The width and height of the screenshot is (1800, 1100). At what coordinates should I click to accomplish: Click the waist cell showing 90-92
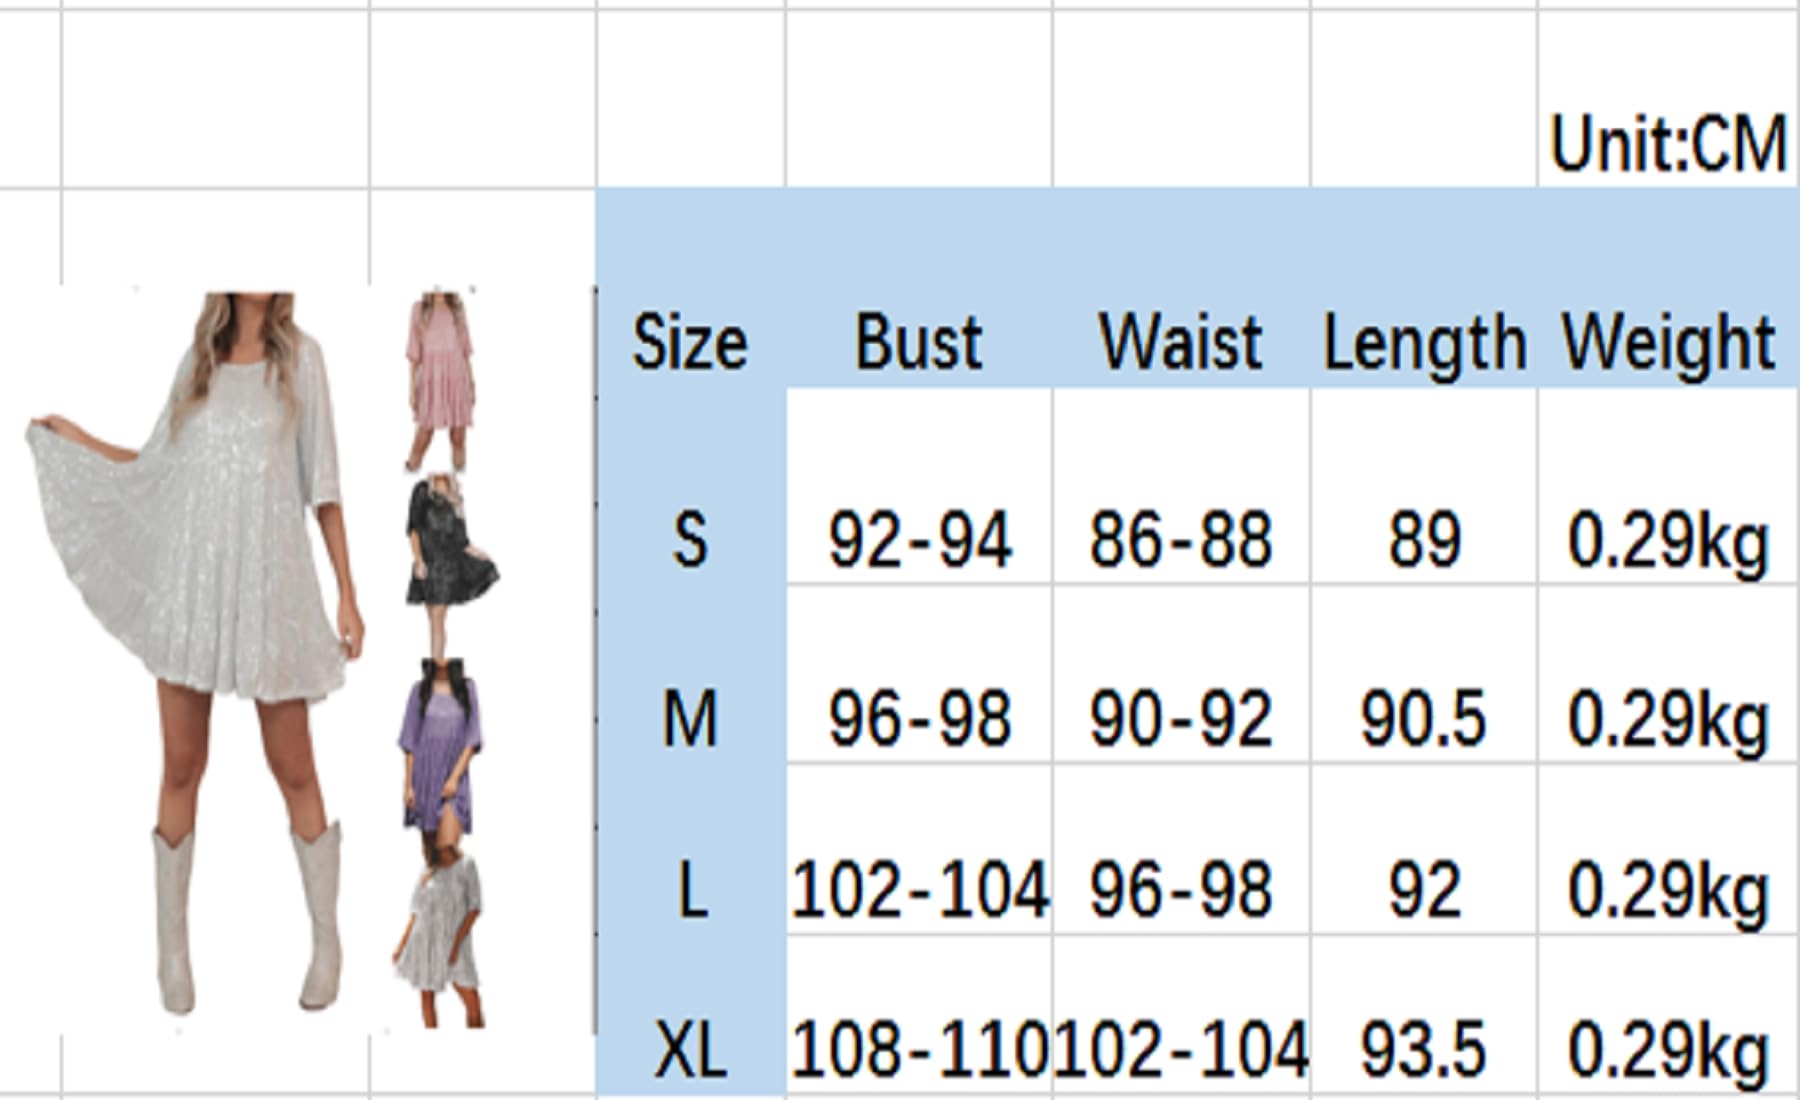(1181, 719)
